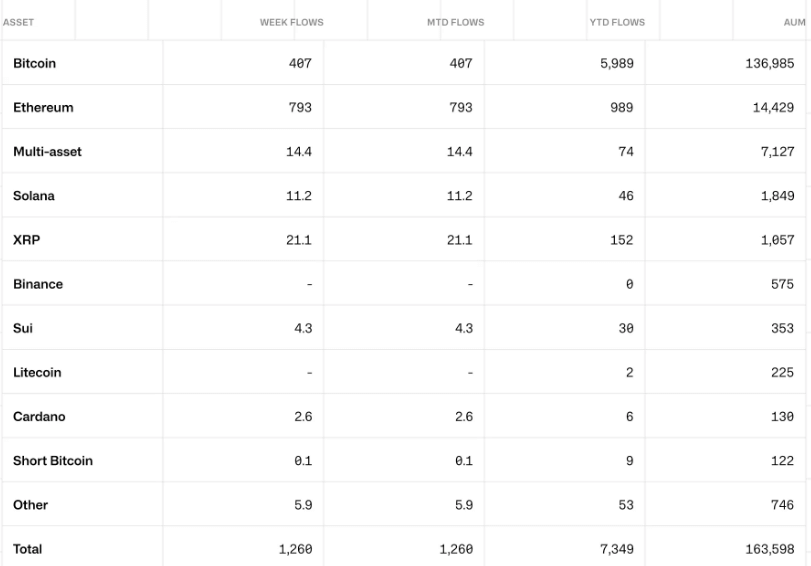This screenshot has height=566, width=811.
Task: Click the Cardano asset name
Action: (x=39, y=417)
